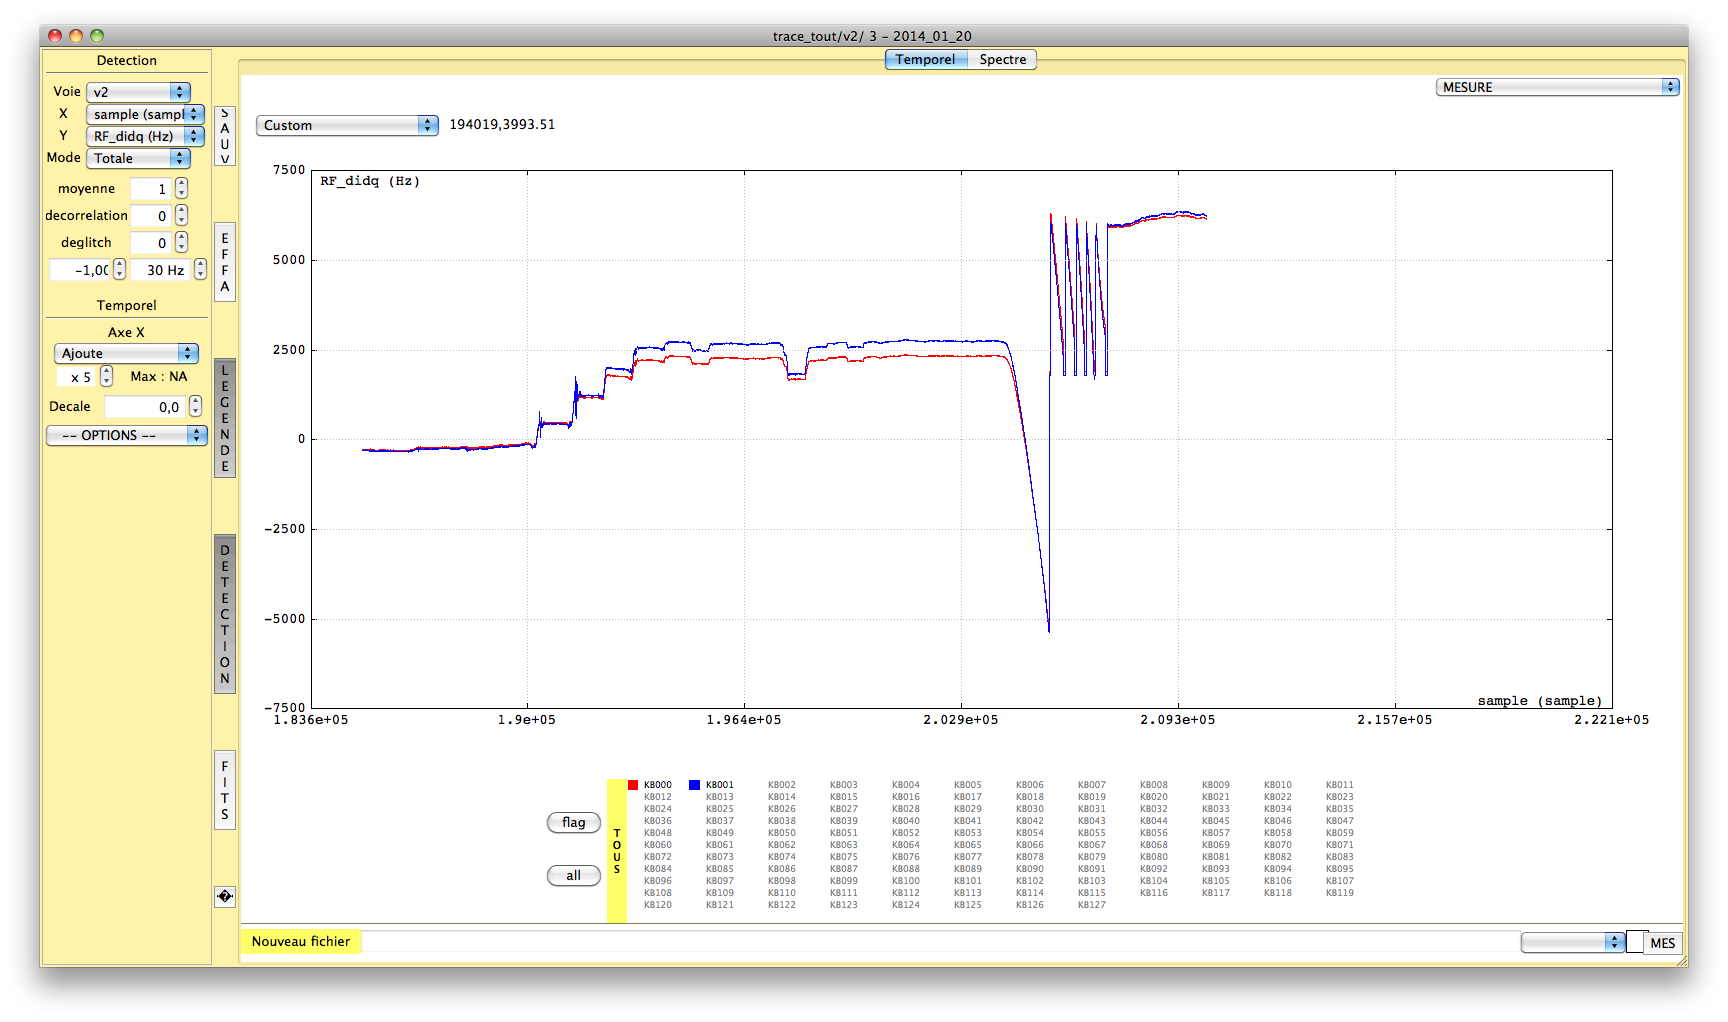Click the vertical FITS button
1728x1022 pixels.
pos(225,790)
